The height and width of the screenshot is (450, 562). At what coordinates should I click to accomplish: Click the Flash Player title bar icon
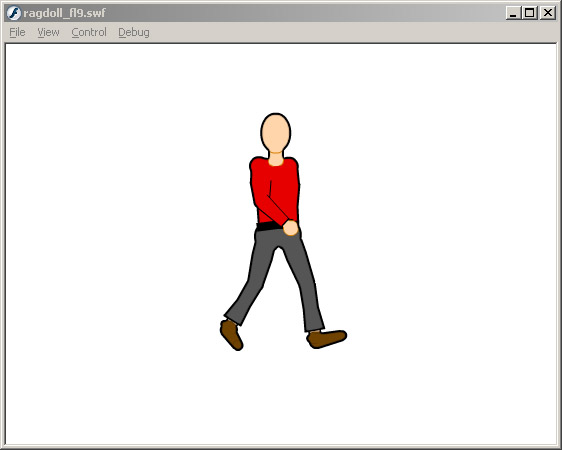14,13
